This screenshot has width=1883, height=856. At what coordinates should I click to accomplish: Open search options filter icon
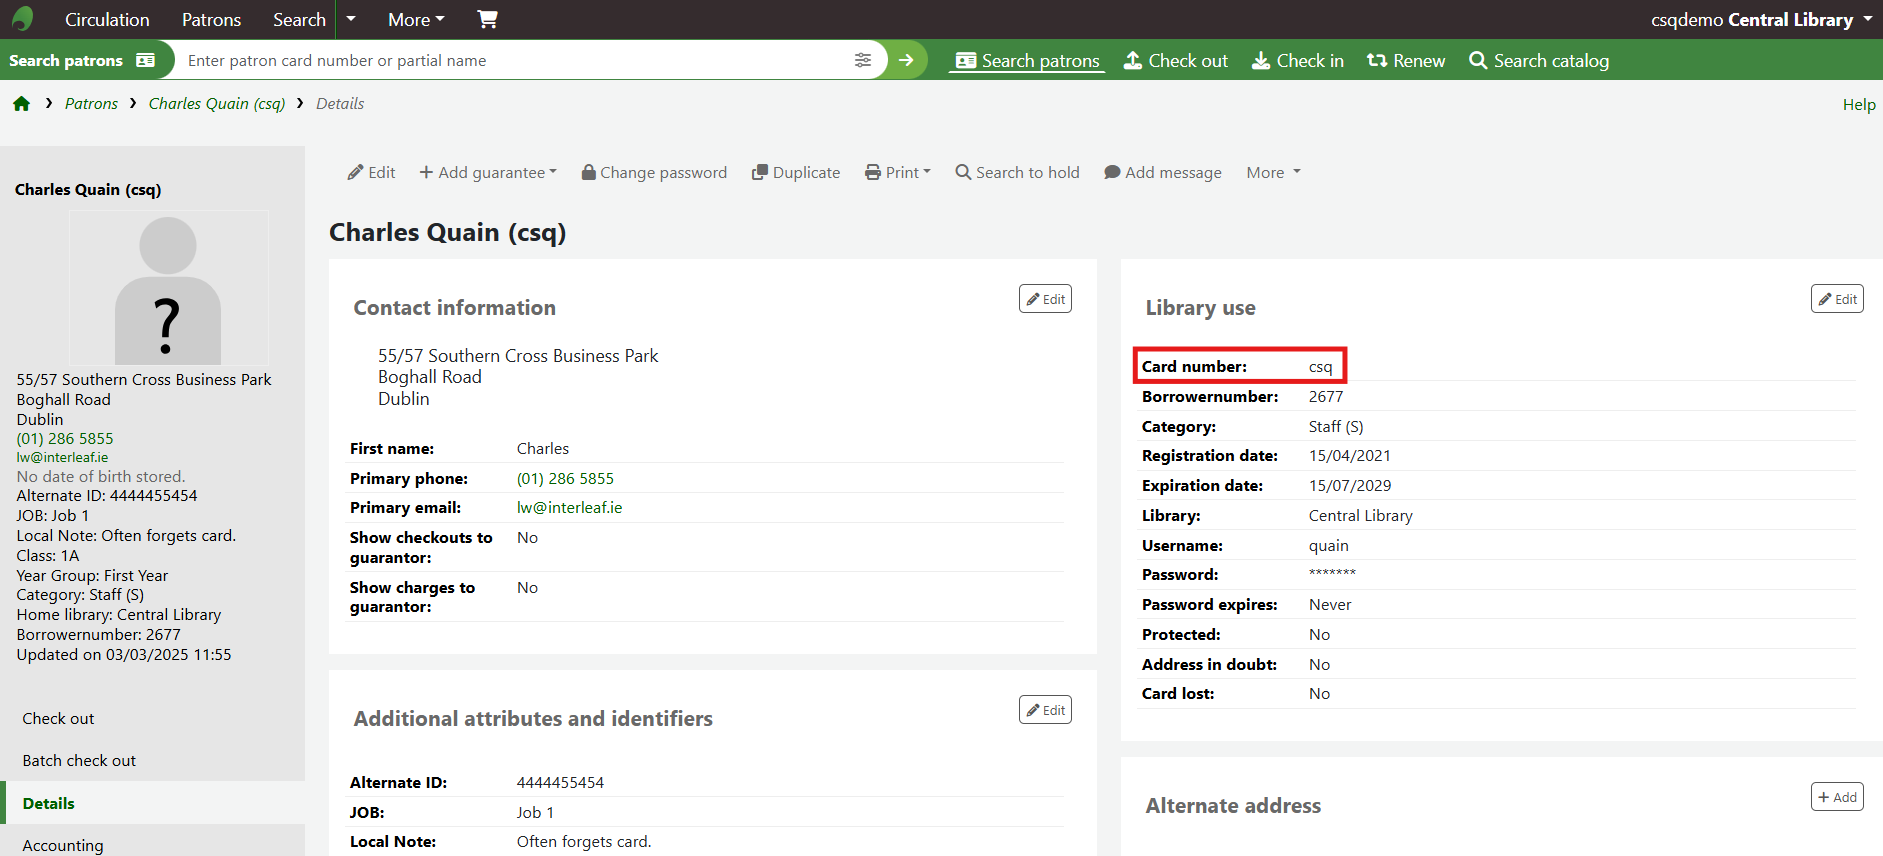pyautogui.click(x=863, y=60)
